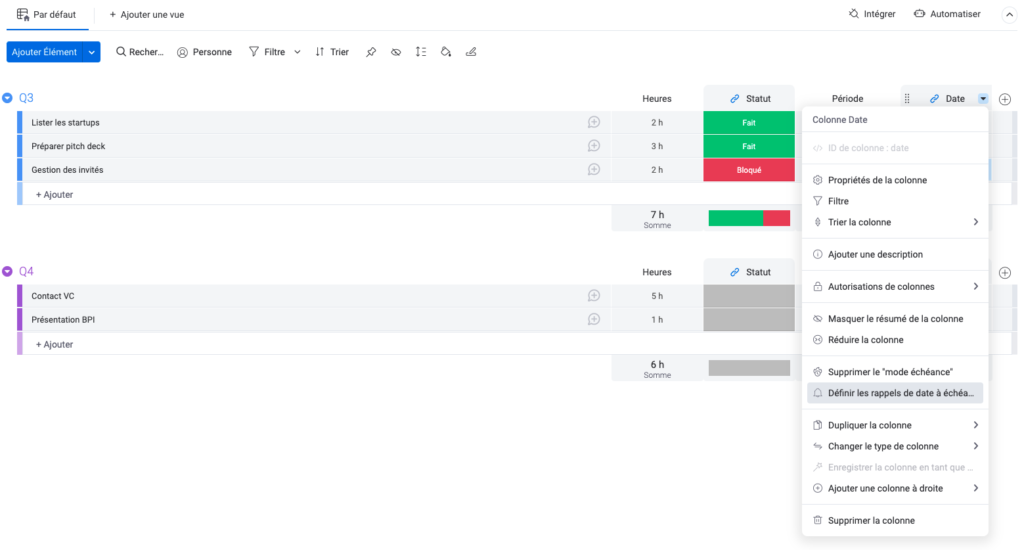Click the 6 h Somme summary cell
Screen dimensions: 1024x550
pos(657,368)
